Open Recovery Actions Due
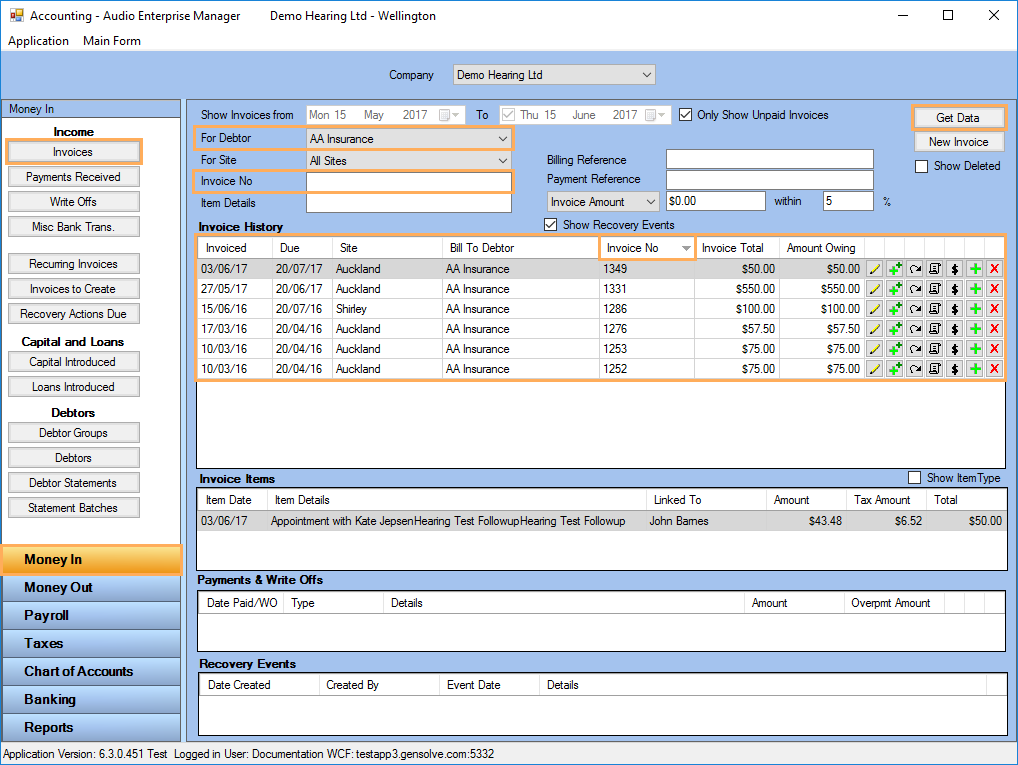1018x765 pixels. click(x=73, y=314)
